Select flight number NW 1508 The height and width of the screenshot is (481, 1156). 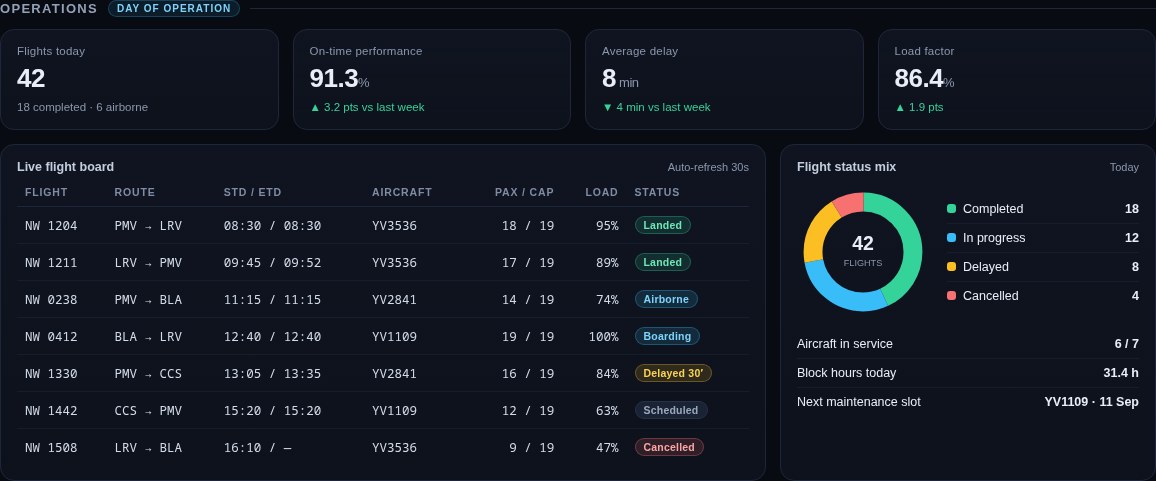[51, 448]
